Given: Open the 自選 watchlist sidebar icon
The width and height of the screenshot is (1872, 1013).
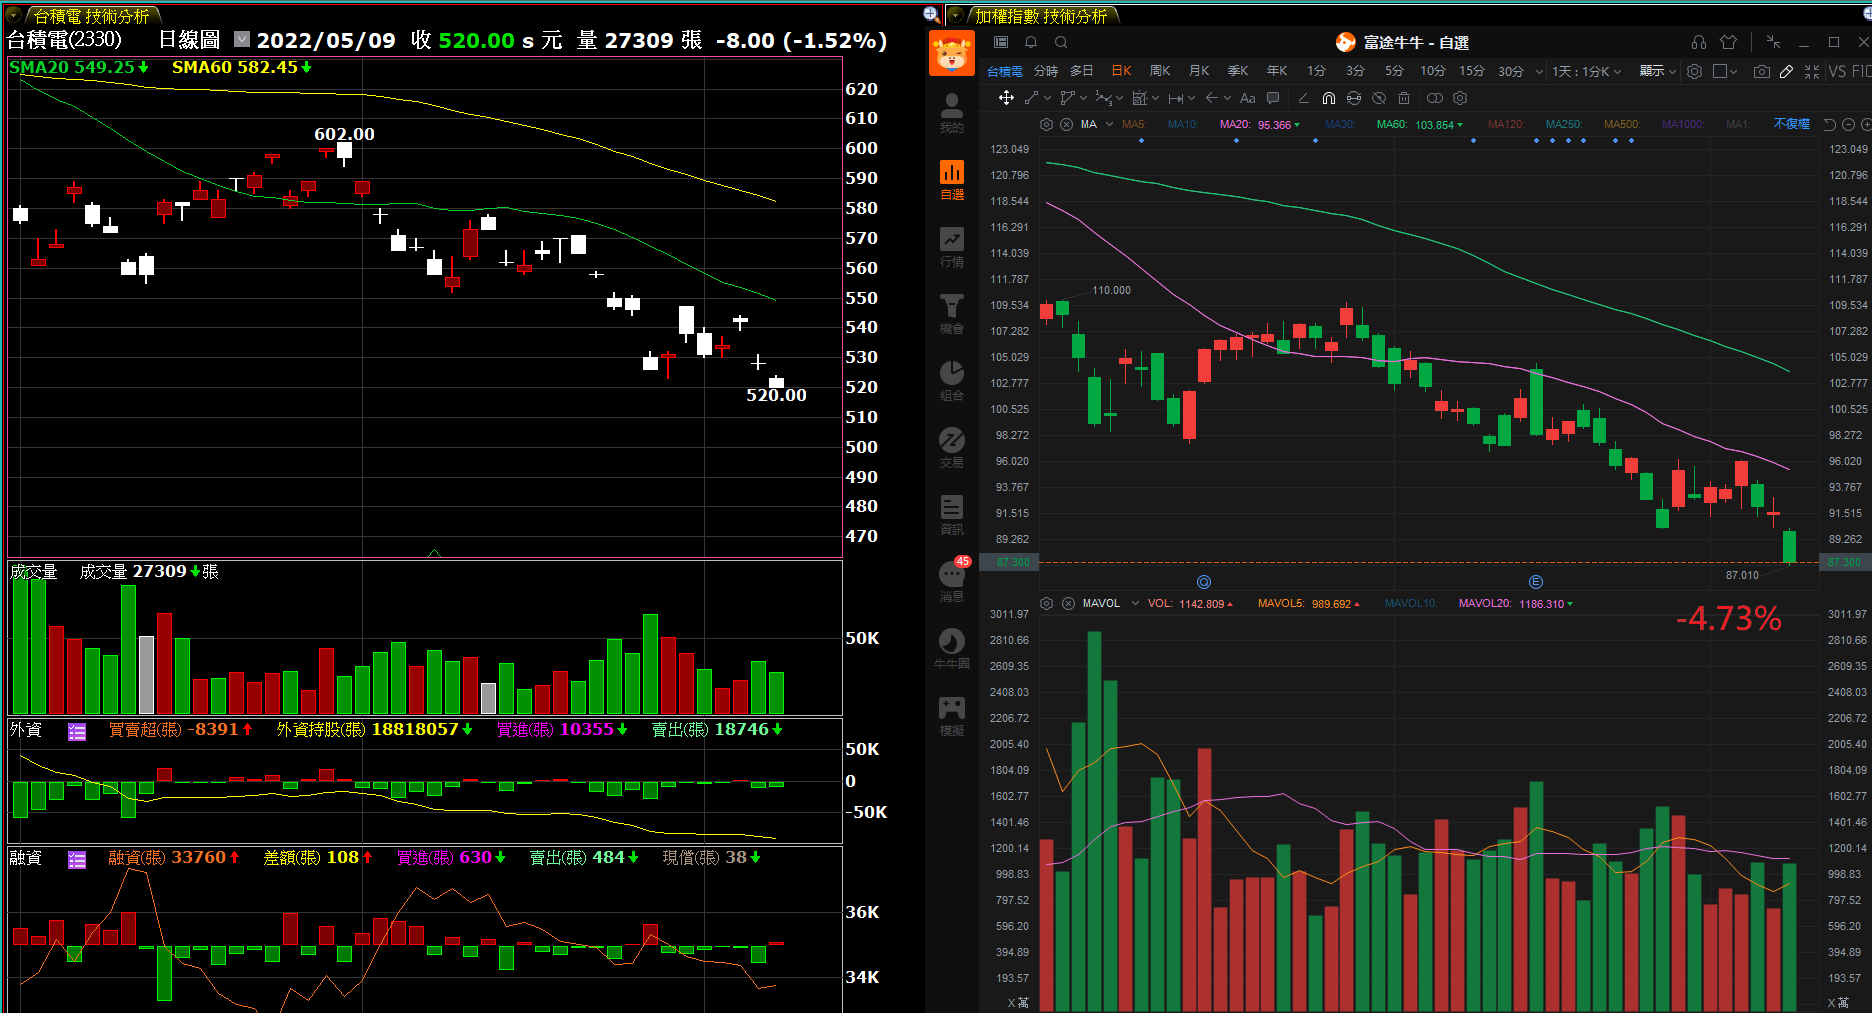Looking at the screenshot, I should point(951,180).
